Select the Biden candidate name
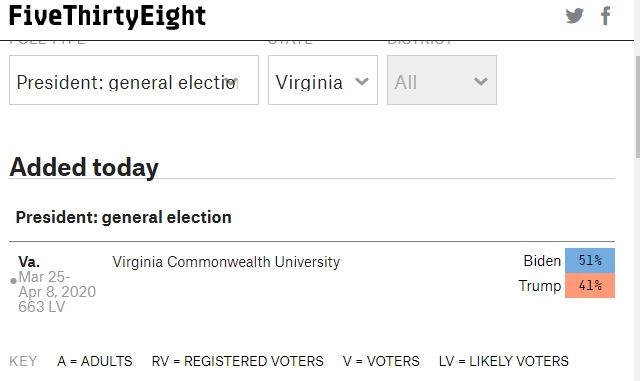The image size is (640, 381). (x=542, y=261)
